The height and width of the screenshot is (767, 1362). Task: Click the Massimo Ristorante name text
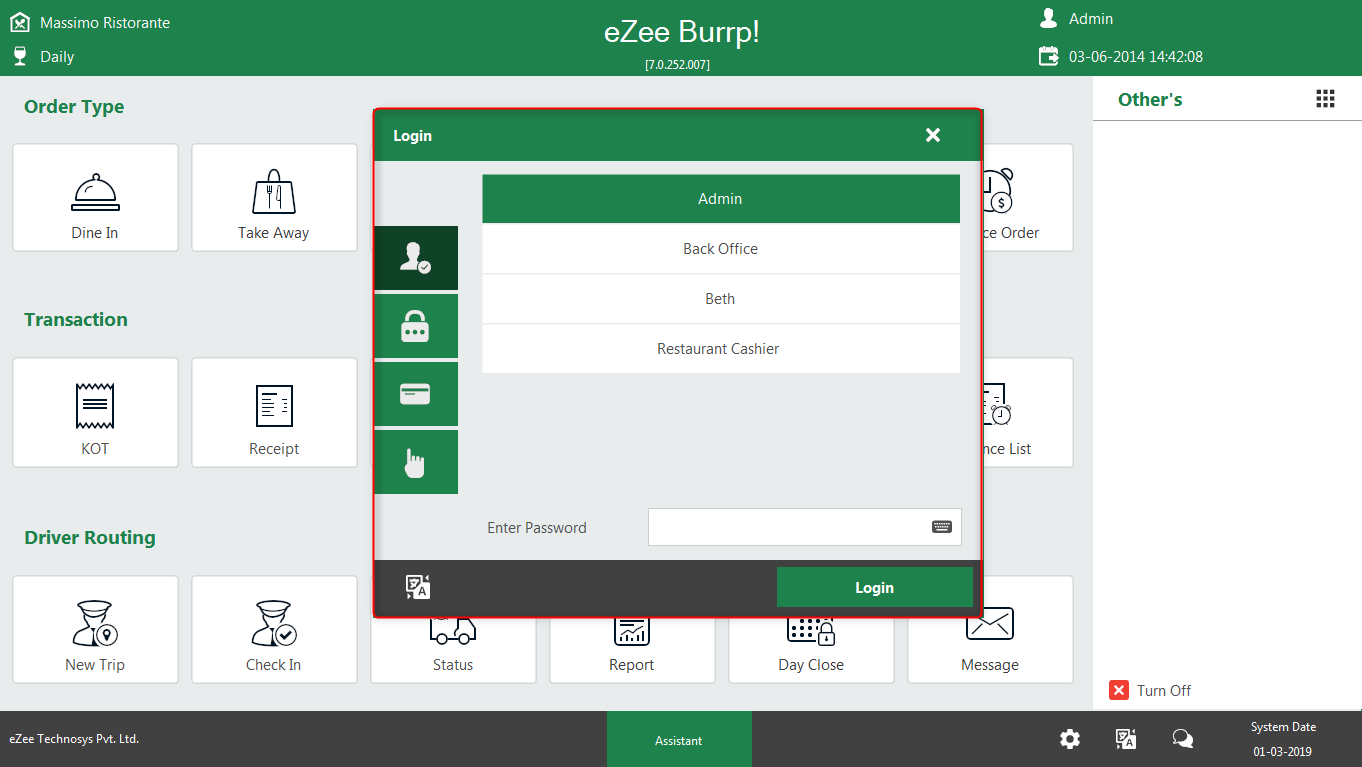(105, 22)
